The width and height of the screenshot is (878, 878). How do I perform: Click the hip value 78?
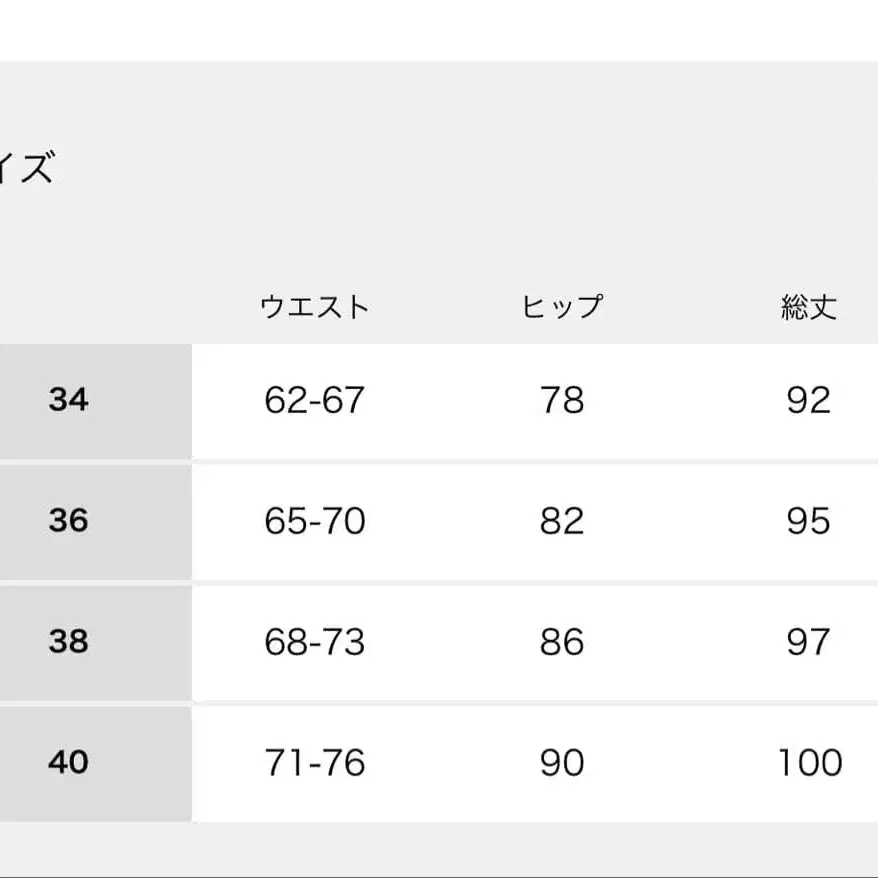(561, 401)
